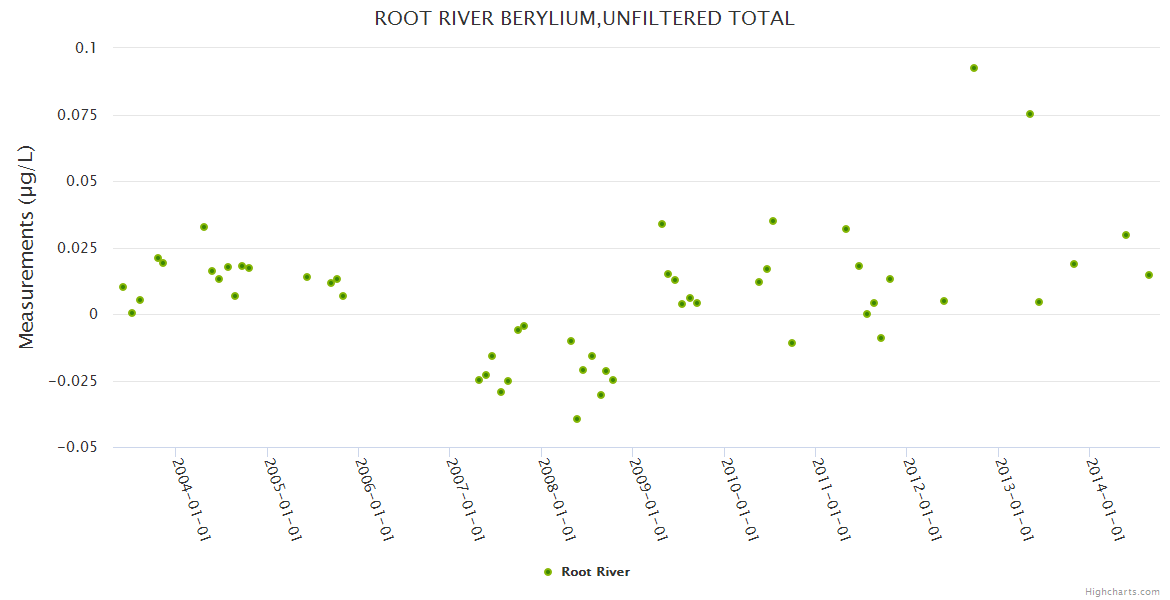Select the lowest data point near −0.04
This screenshot has width=1170, height=600.
pyautogui.click(x=577, y=419)
